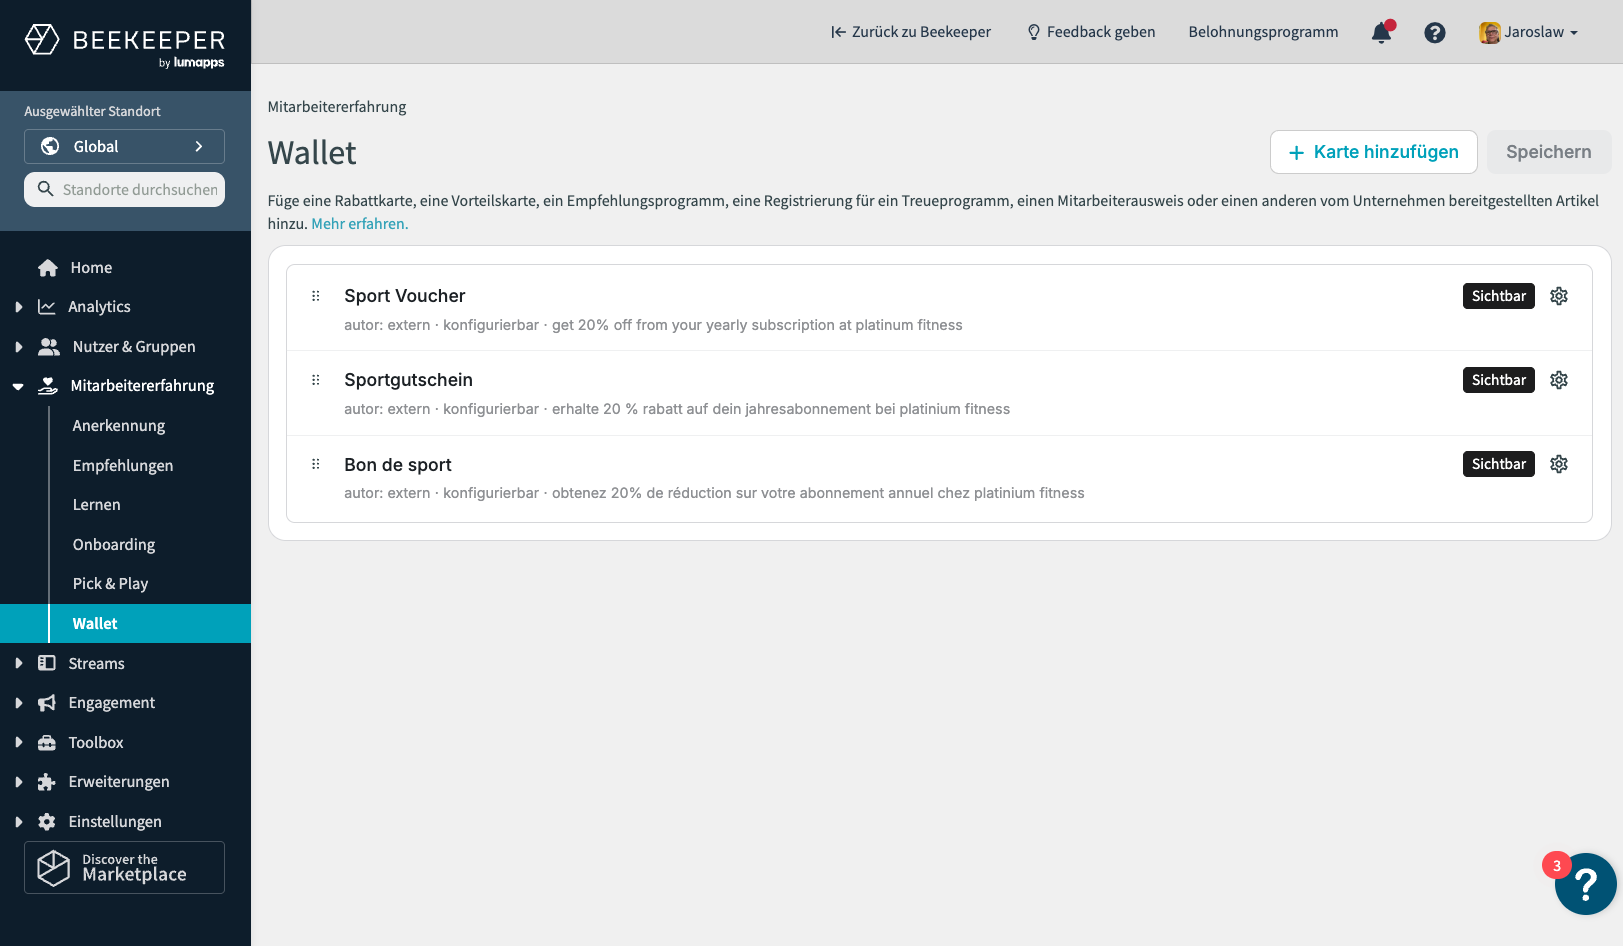Open settings gear for Bon de sport
The width and height of the screenshot is (1623, 946).
pyautogui.click(x=1559, y=464)
